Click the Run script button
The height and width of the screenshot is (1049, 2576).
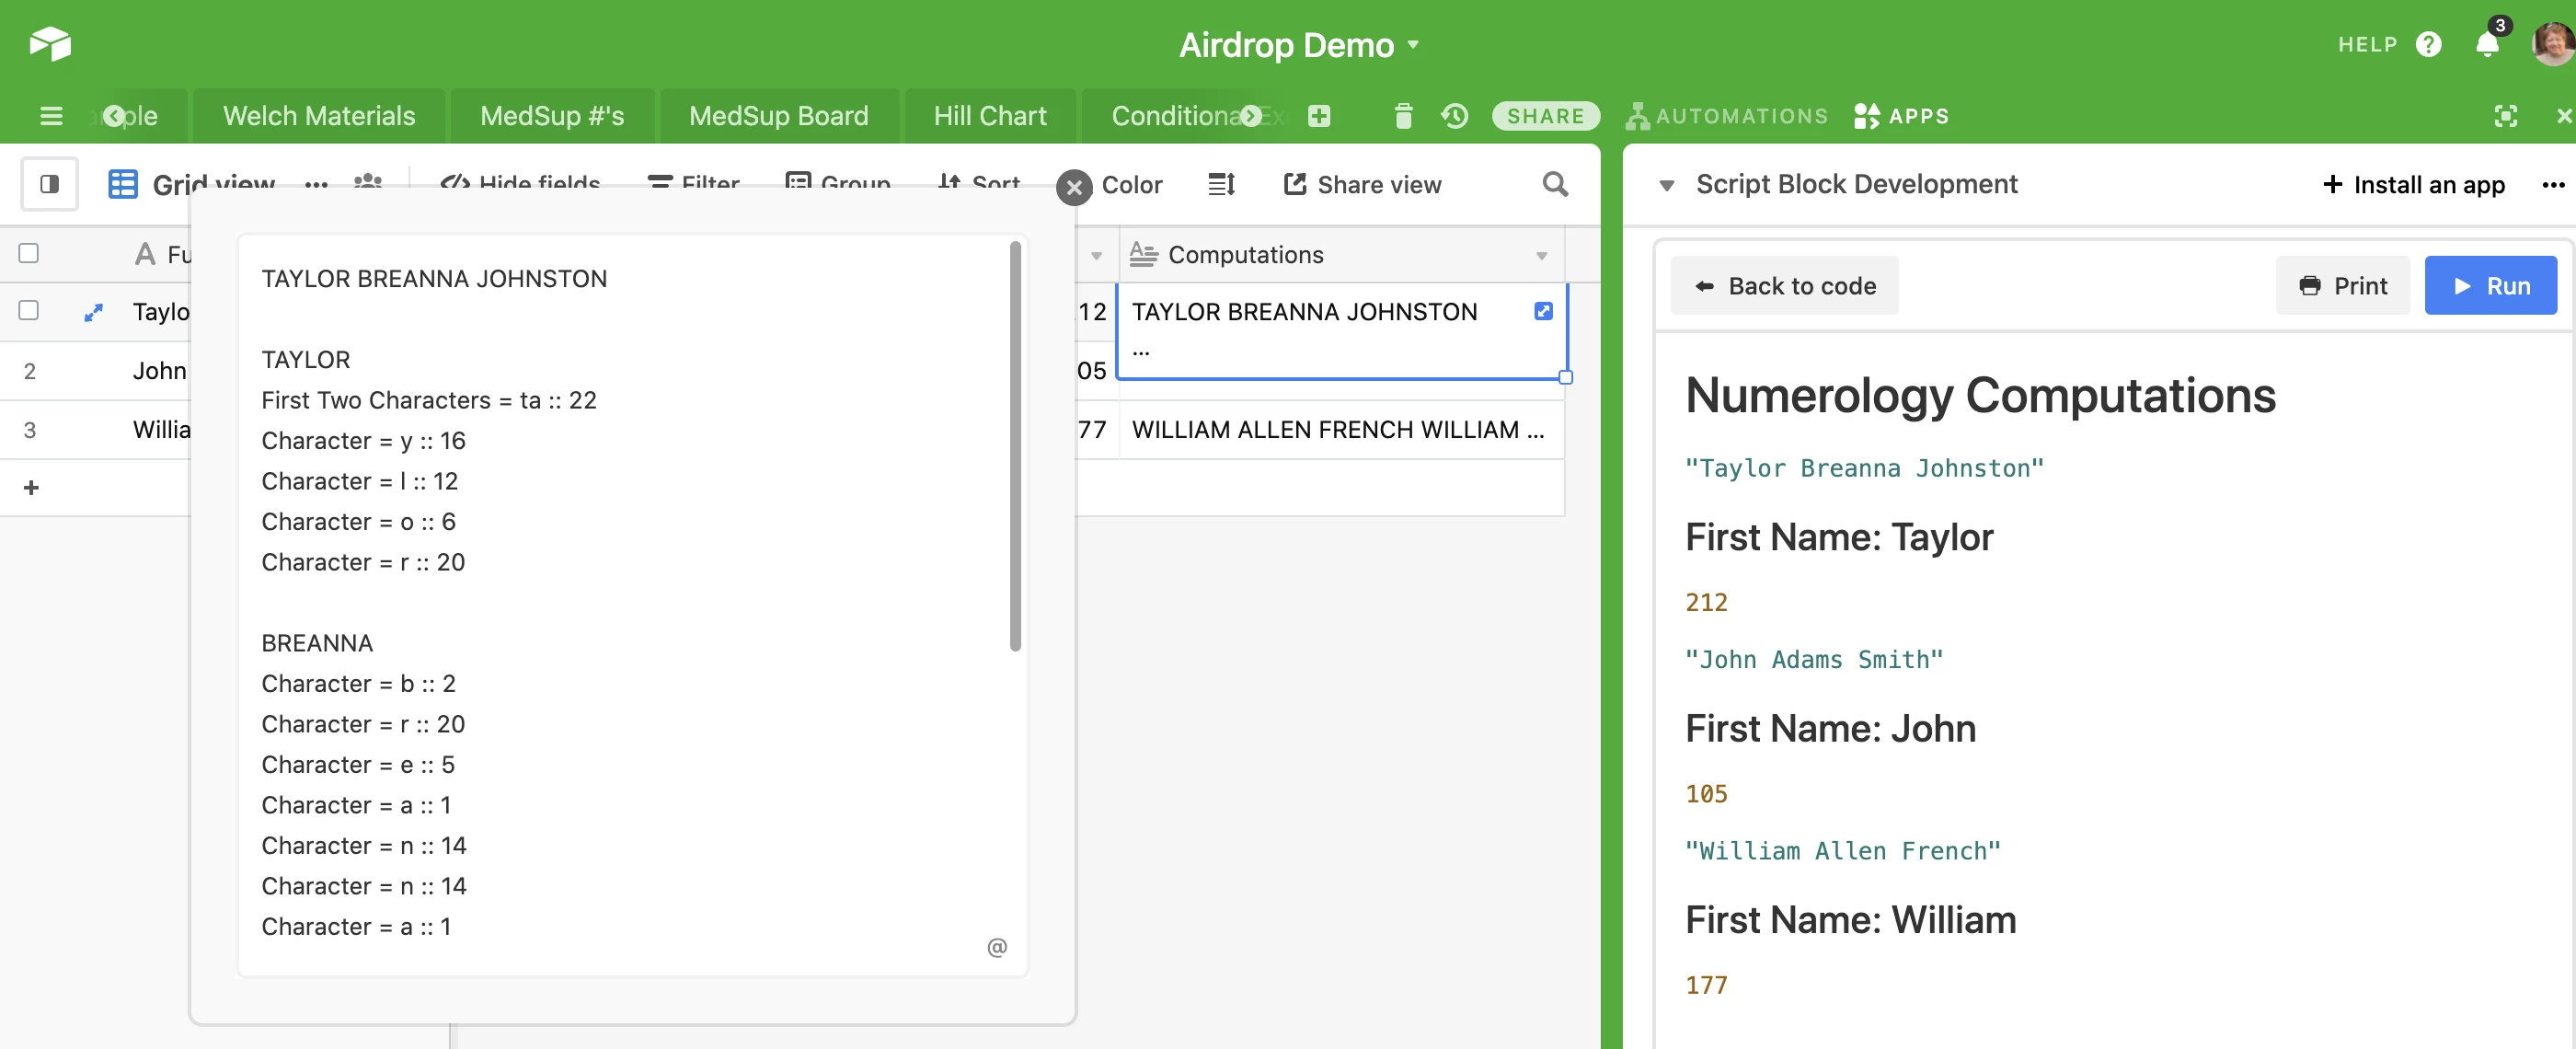pyautogui.click(x=2490, y=286)
